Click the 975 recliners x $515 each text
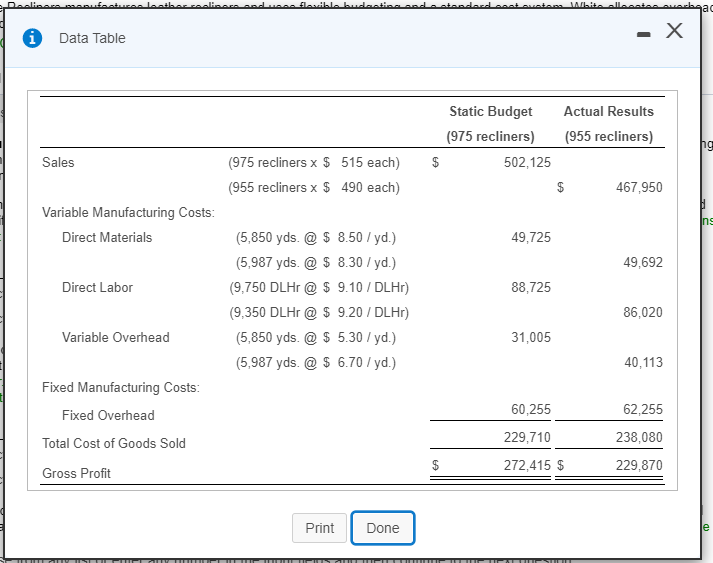The height and width of the screenshot is (563, 713). tap(314, 162)
